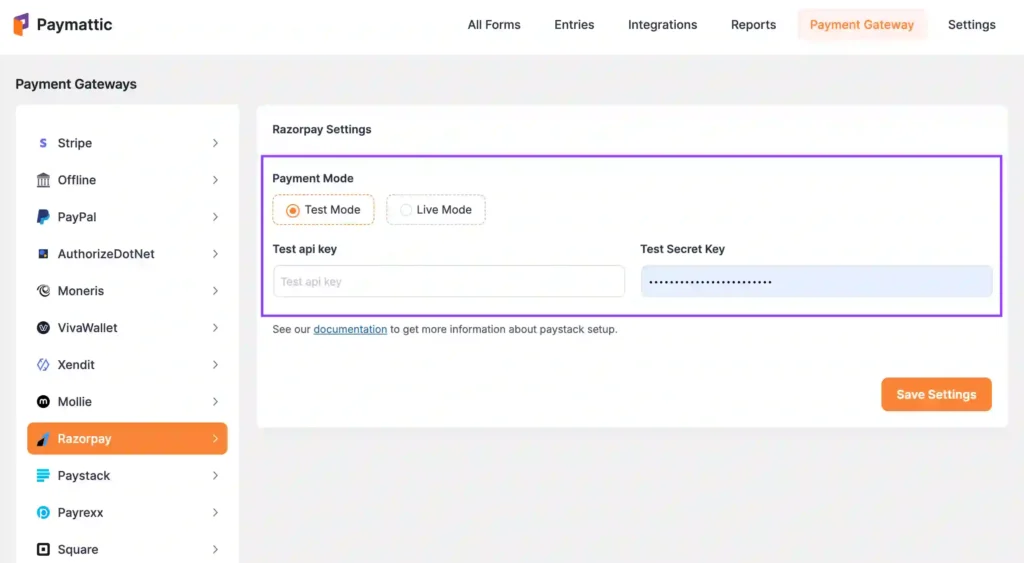Expand the Mollie row chevron
Viewport: 1024px width, 563px height.
point(215,402)
